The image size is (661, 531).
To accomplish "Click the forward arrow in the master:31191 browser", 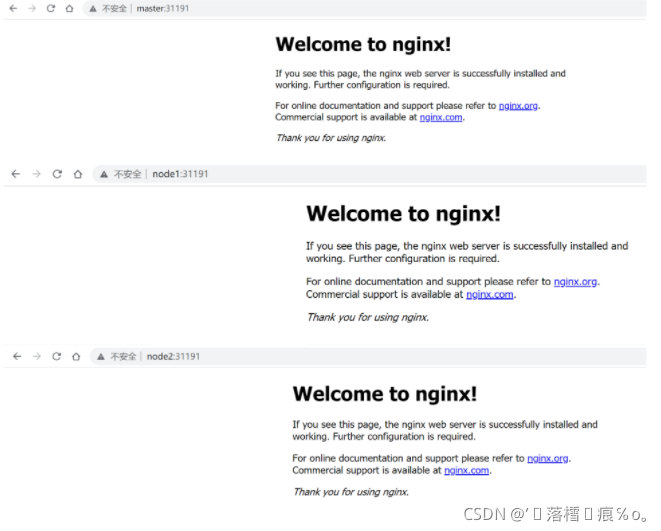I will 32,8.
